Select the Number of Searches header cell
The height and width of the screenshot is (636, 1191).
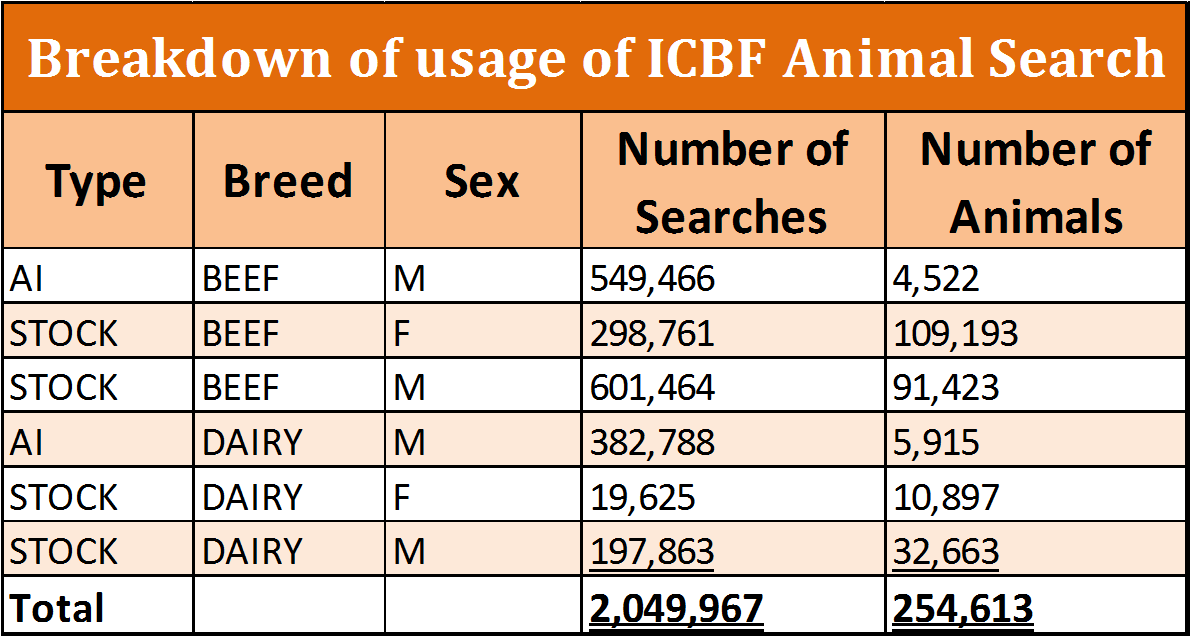pyautogui.click(x=733, y=180)
